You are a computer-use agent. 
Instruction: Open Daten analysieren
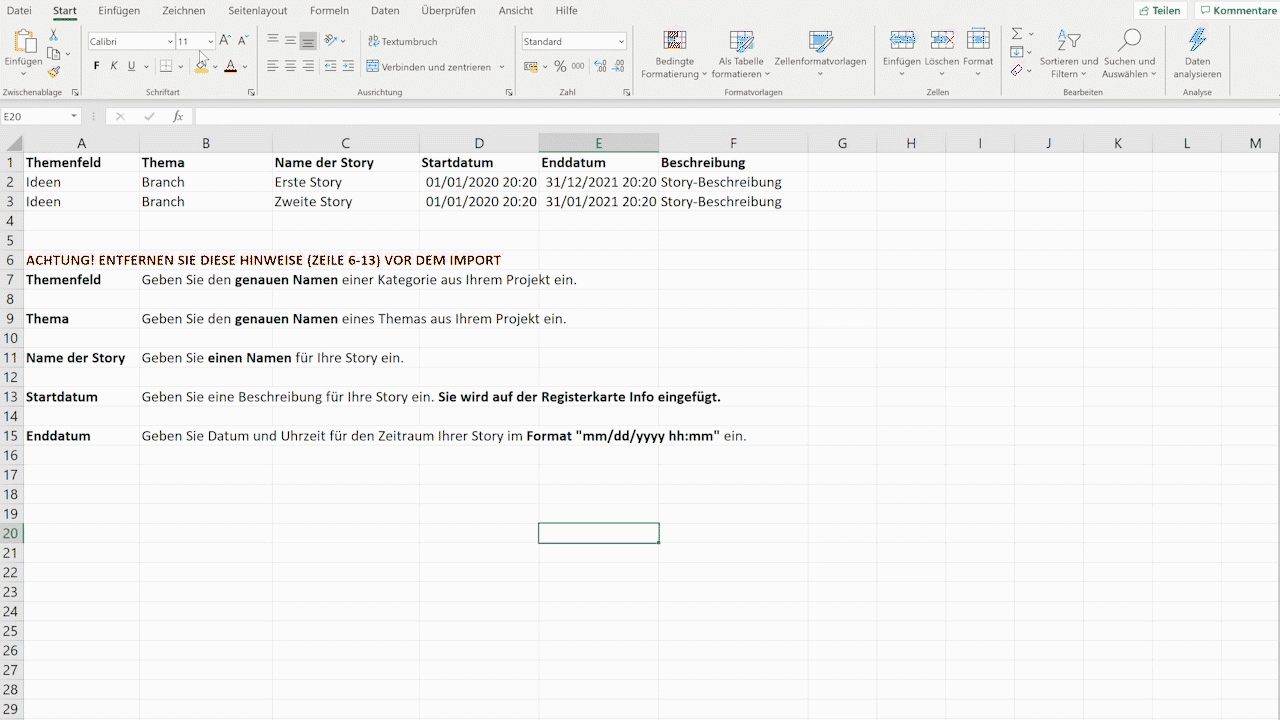(x=1196, y=55)
